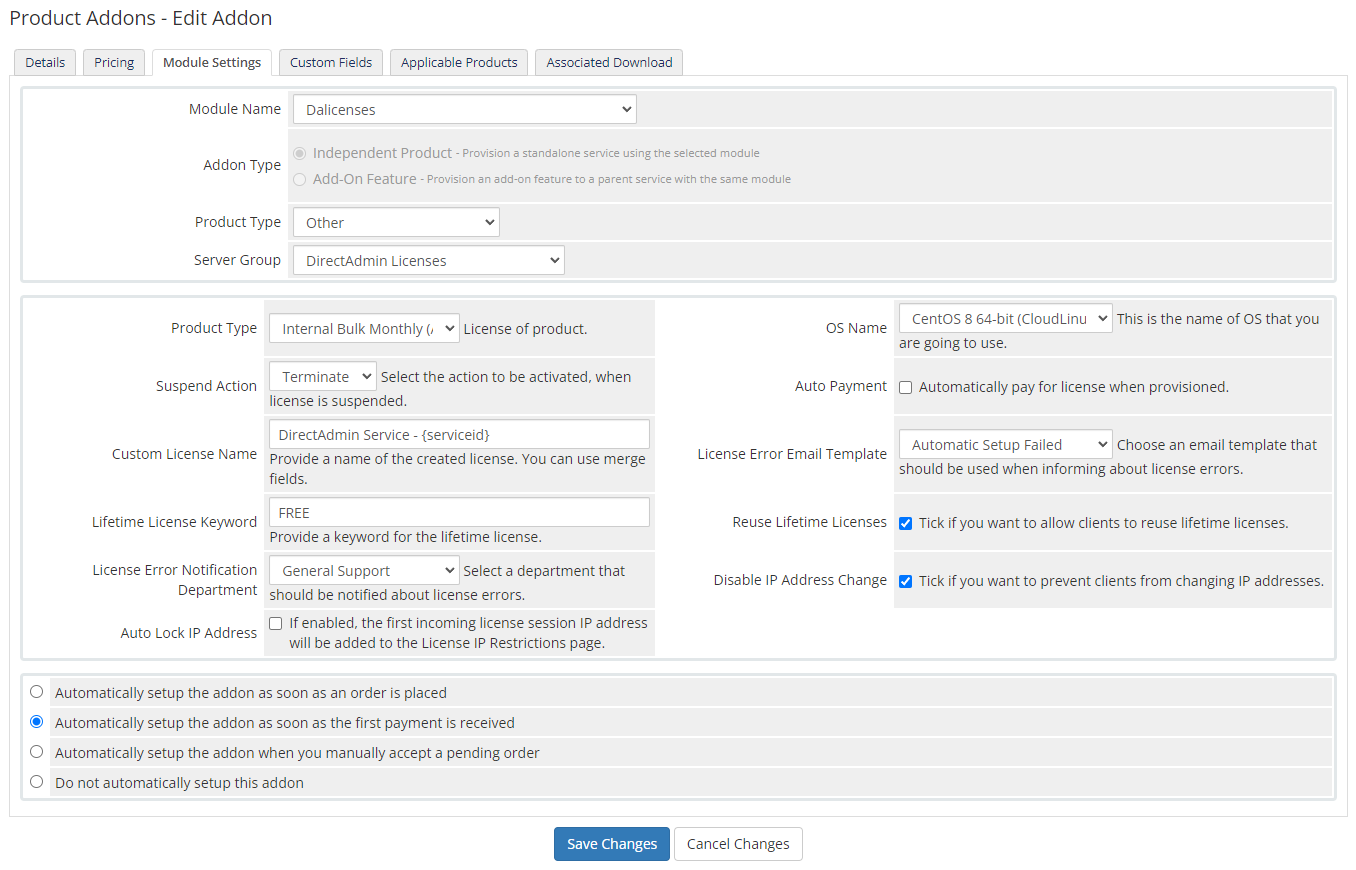Open the License Error Email Template dropdown
The image size is (1356, 870).
(x=1004, y=443)
